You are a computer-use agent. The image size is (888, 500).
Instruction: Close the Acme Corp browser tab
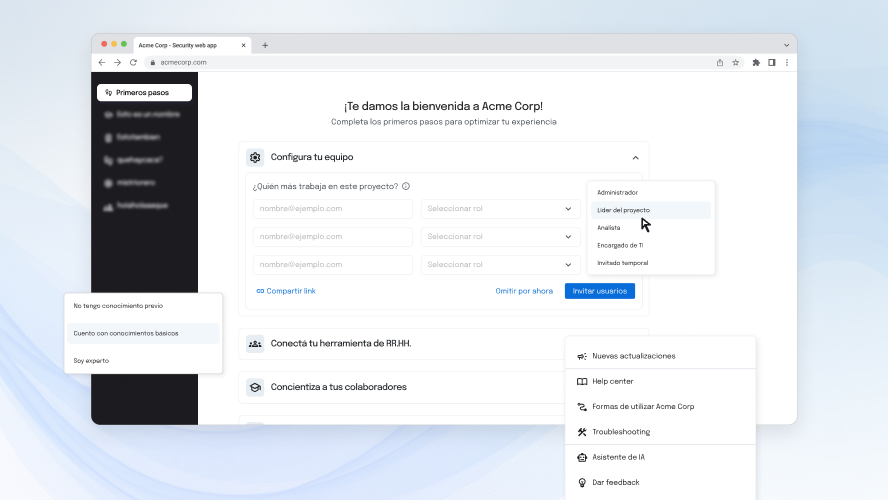244,45
